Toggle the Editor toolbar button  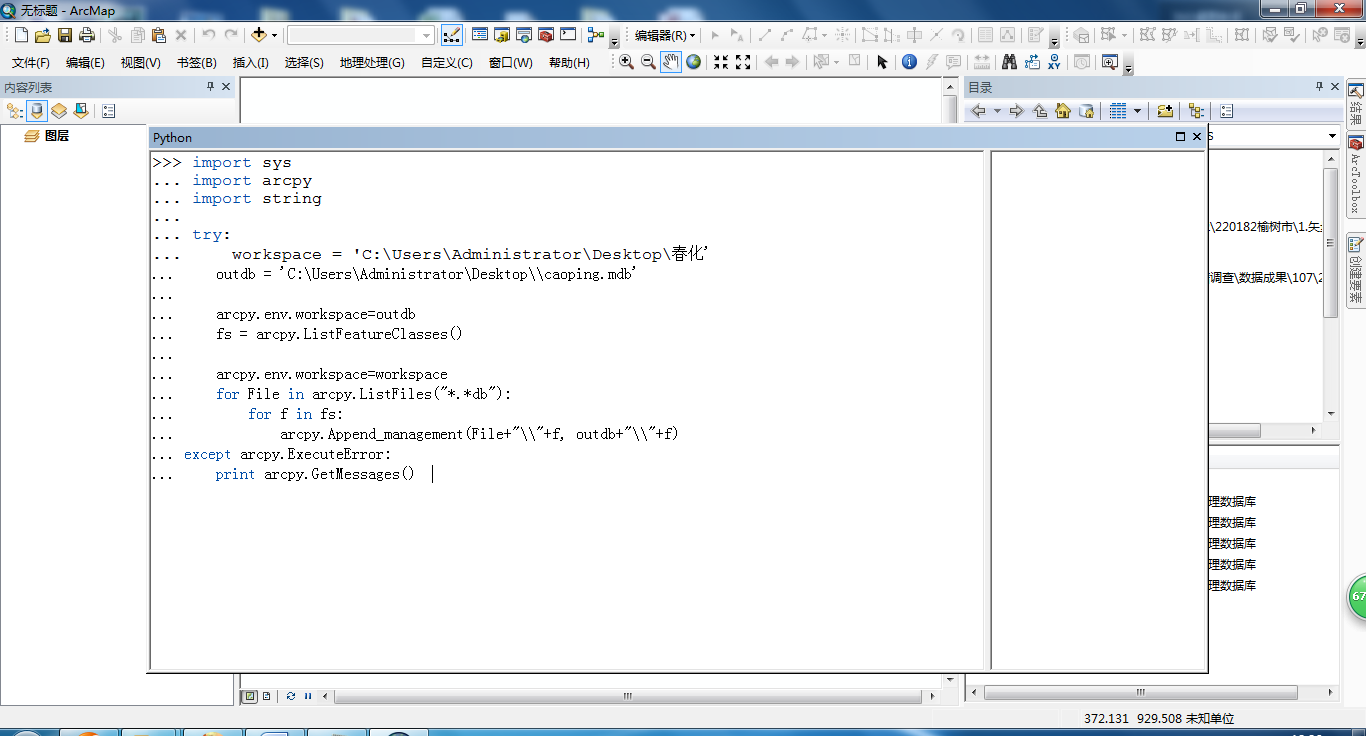451,35
